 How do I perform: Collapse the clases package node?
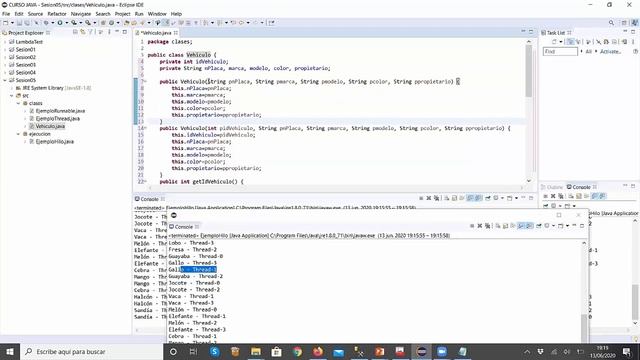18,103
